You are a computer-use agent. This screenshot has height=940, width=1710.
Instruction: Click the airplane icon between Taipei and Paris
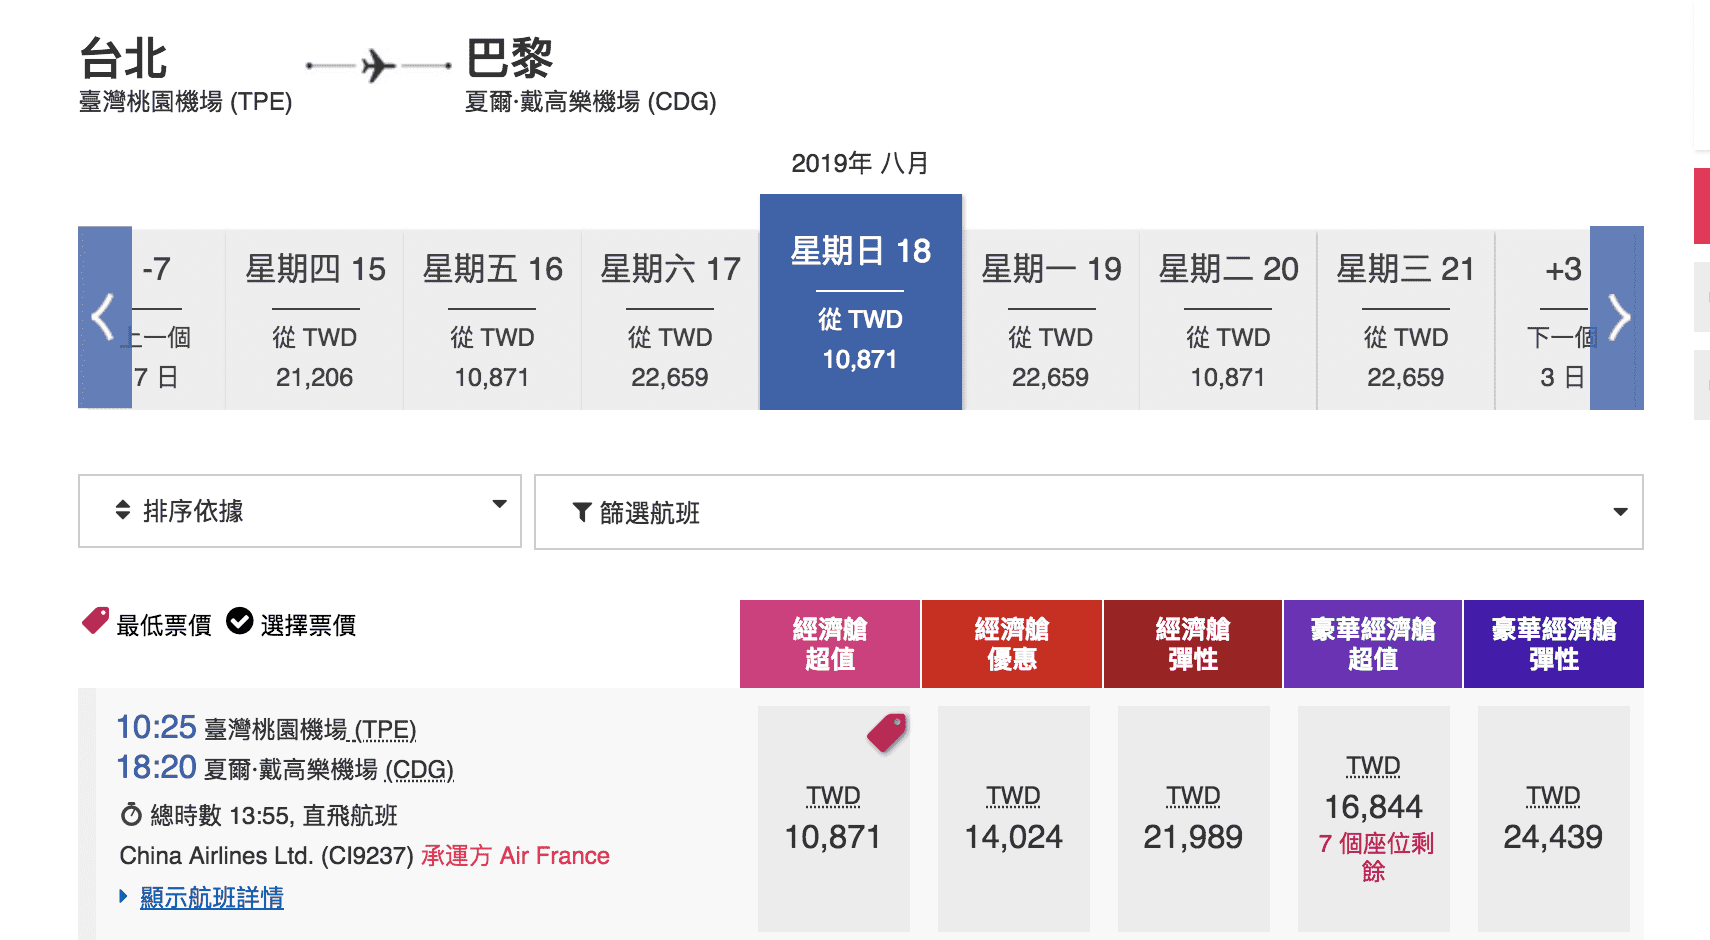click(378, 66)
